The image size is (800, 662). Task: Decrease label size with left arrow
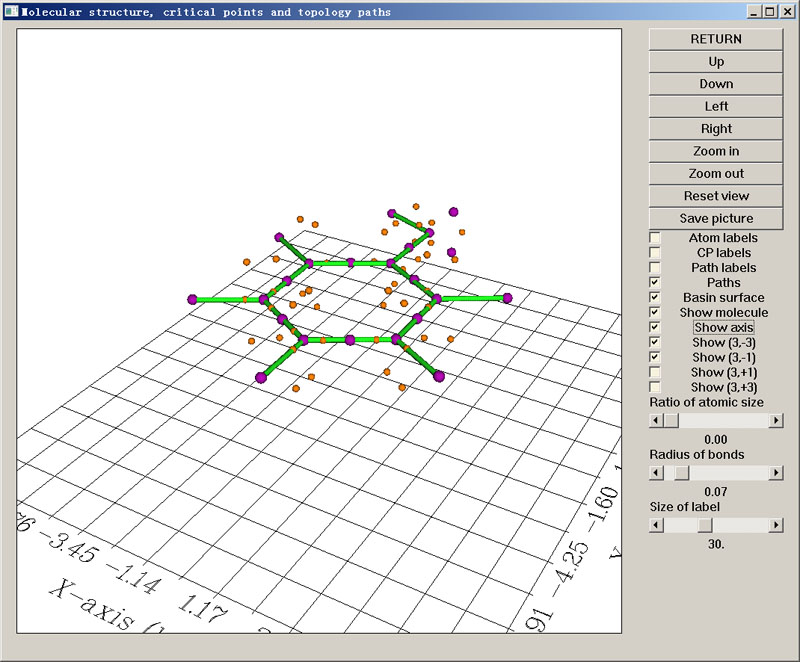click(x=656, y=525)
